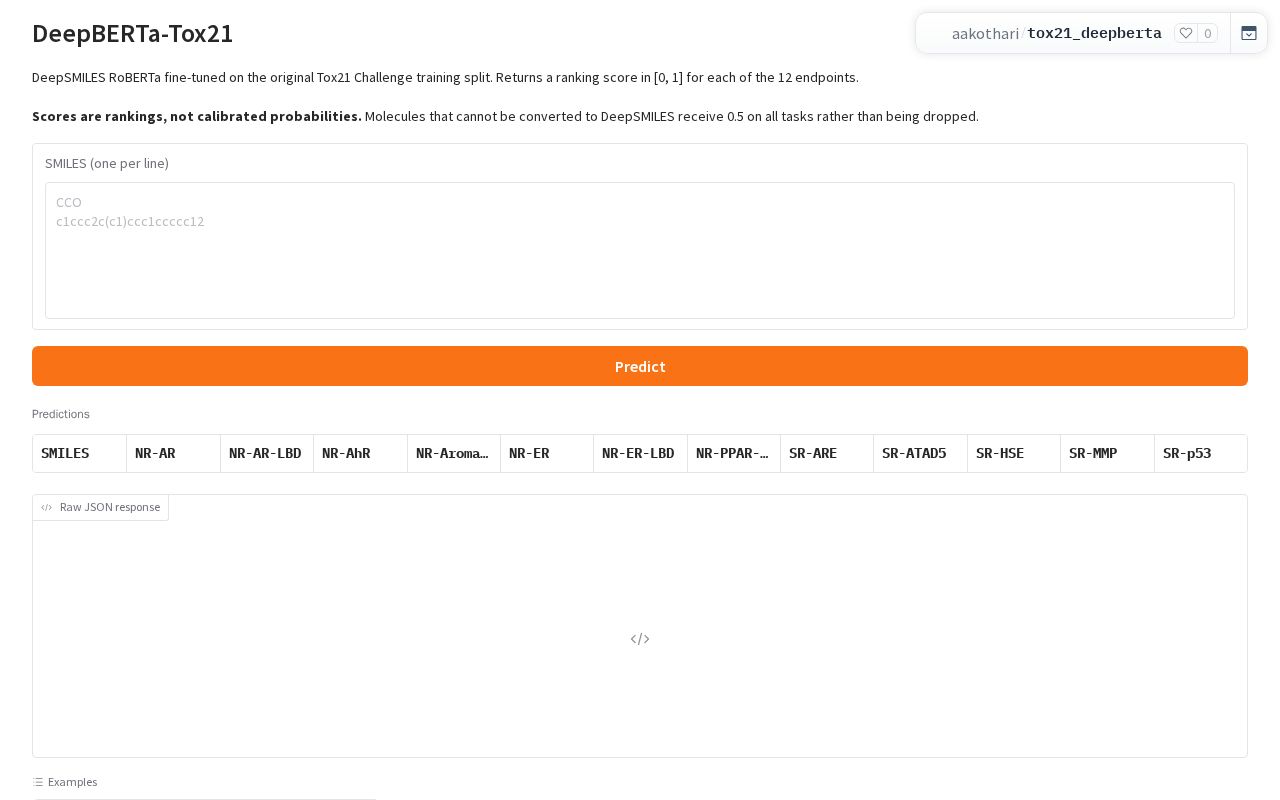The height and width of the screenshot is (800, 1280).
Task: Click the code icon in JSON panel
Action: (x=640, y=639)
